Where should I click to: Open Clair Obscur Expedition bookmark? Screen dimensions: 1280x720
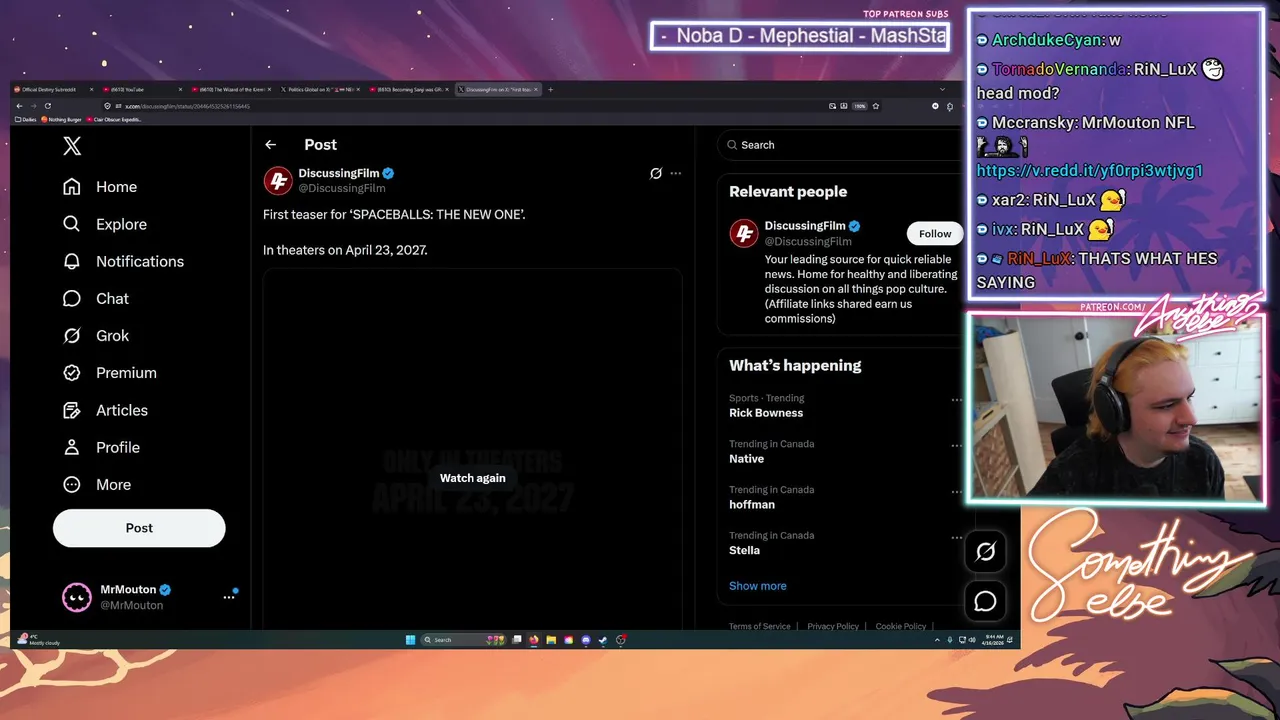point(116,120)
